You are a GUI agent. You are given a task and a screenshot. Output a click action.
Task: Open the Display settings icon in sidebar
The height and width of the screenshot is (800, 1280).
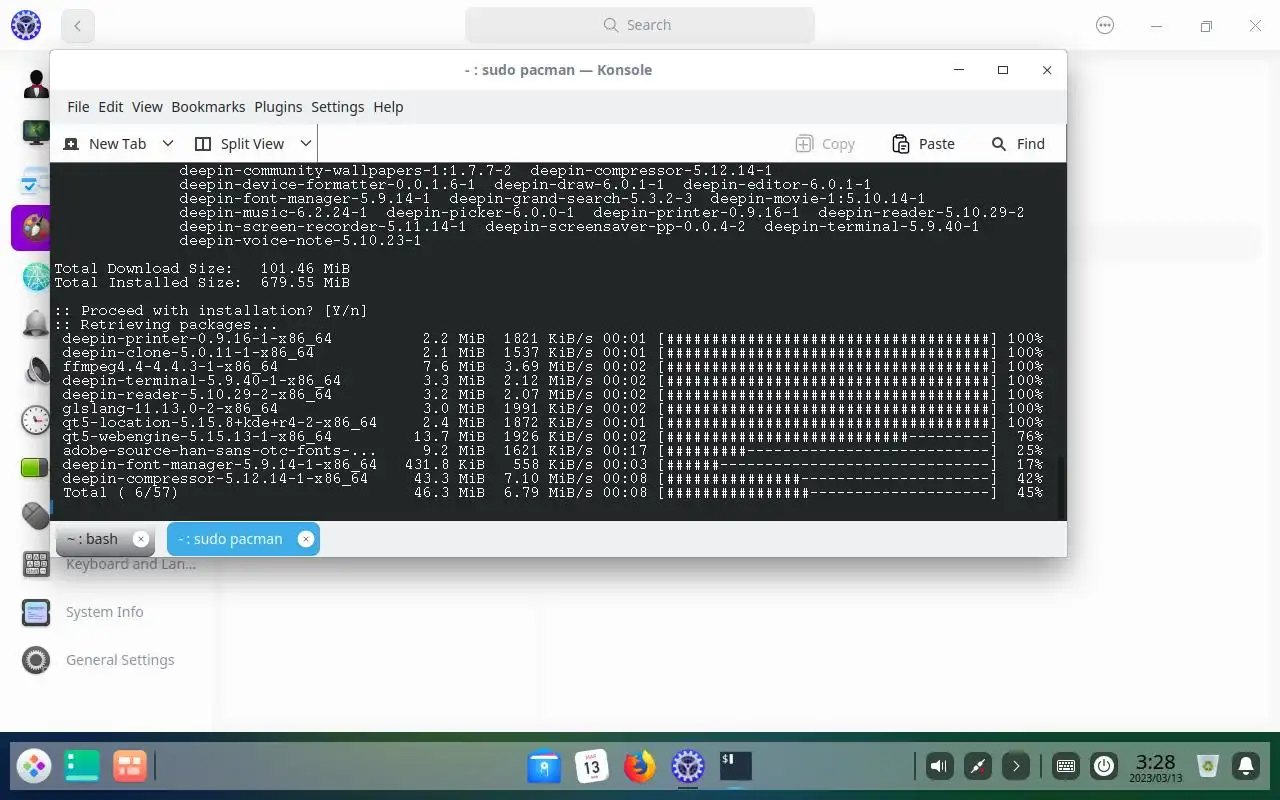[x=36, y=132]
